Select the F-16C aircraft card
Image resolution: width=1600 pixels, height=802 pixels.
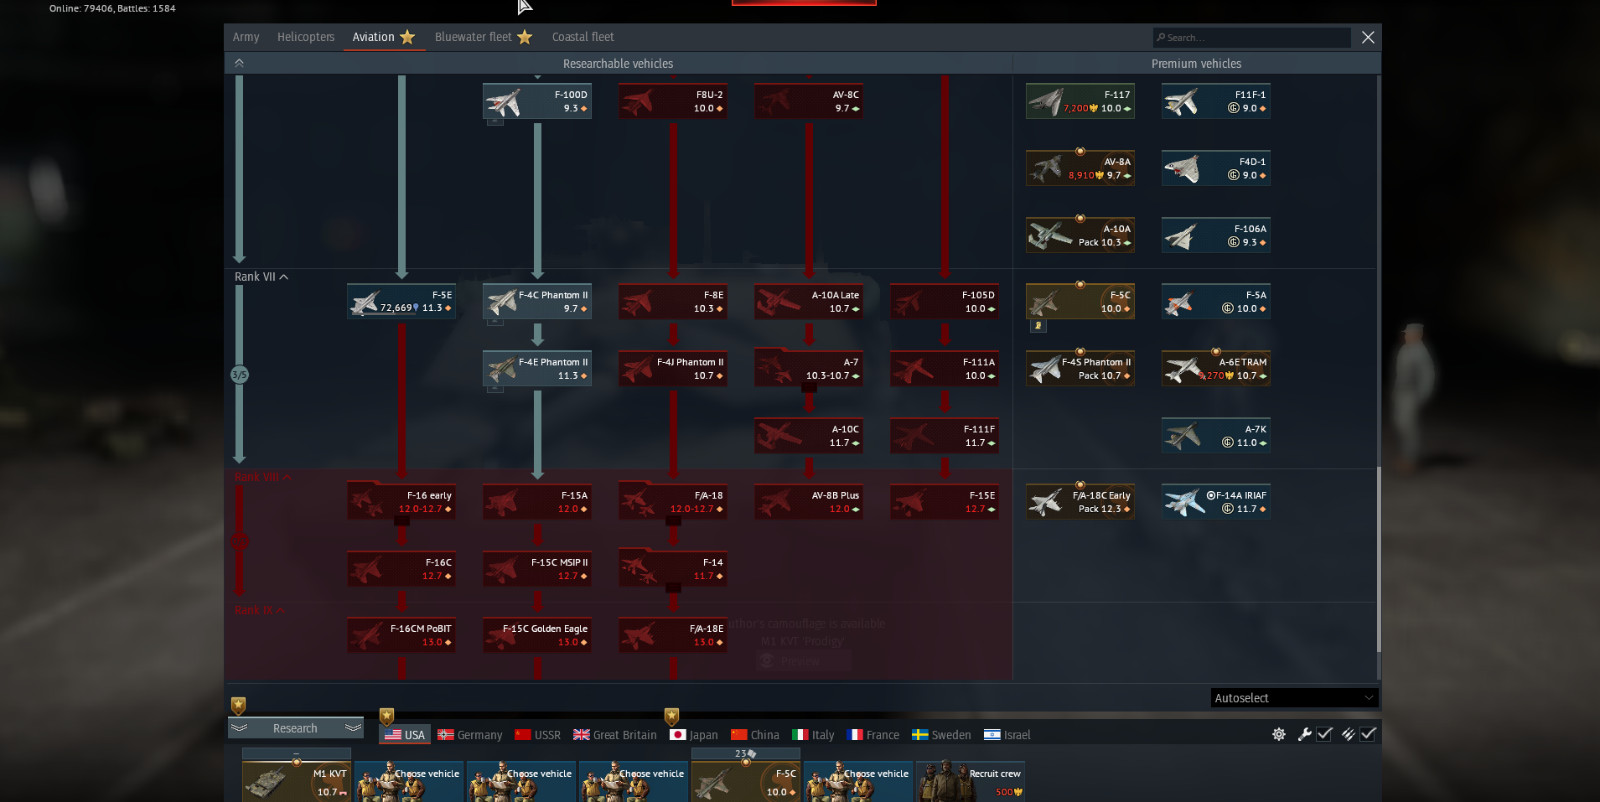coord(401,568)
